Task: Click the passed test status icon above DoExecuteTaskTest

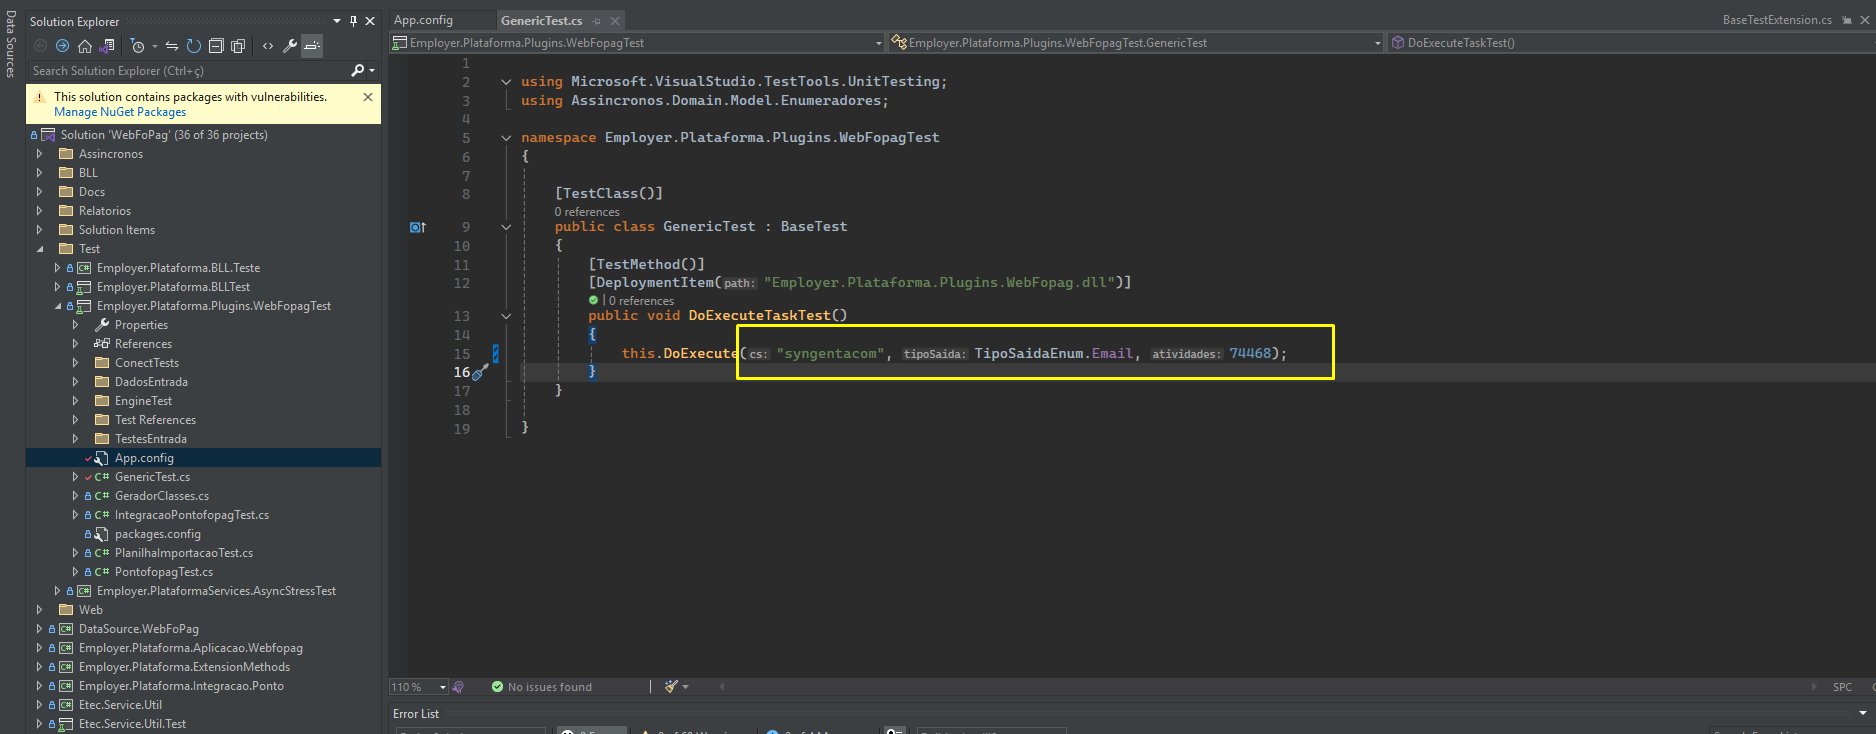Action: 594,300
